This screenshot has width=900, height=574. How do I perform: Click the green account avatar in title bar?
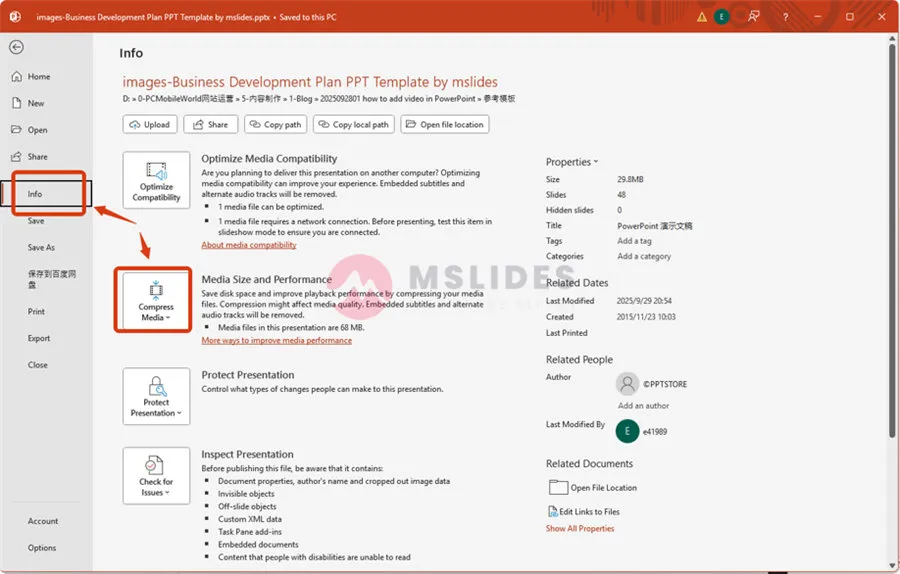click(722, 17)
